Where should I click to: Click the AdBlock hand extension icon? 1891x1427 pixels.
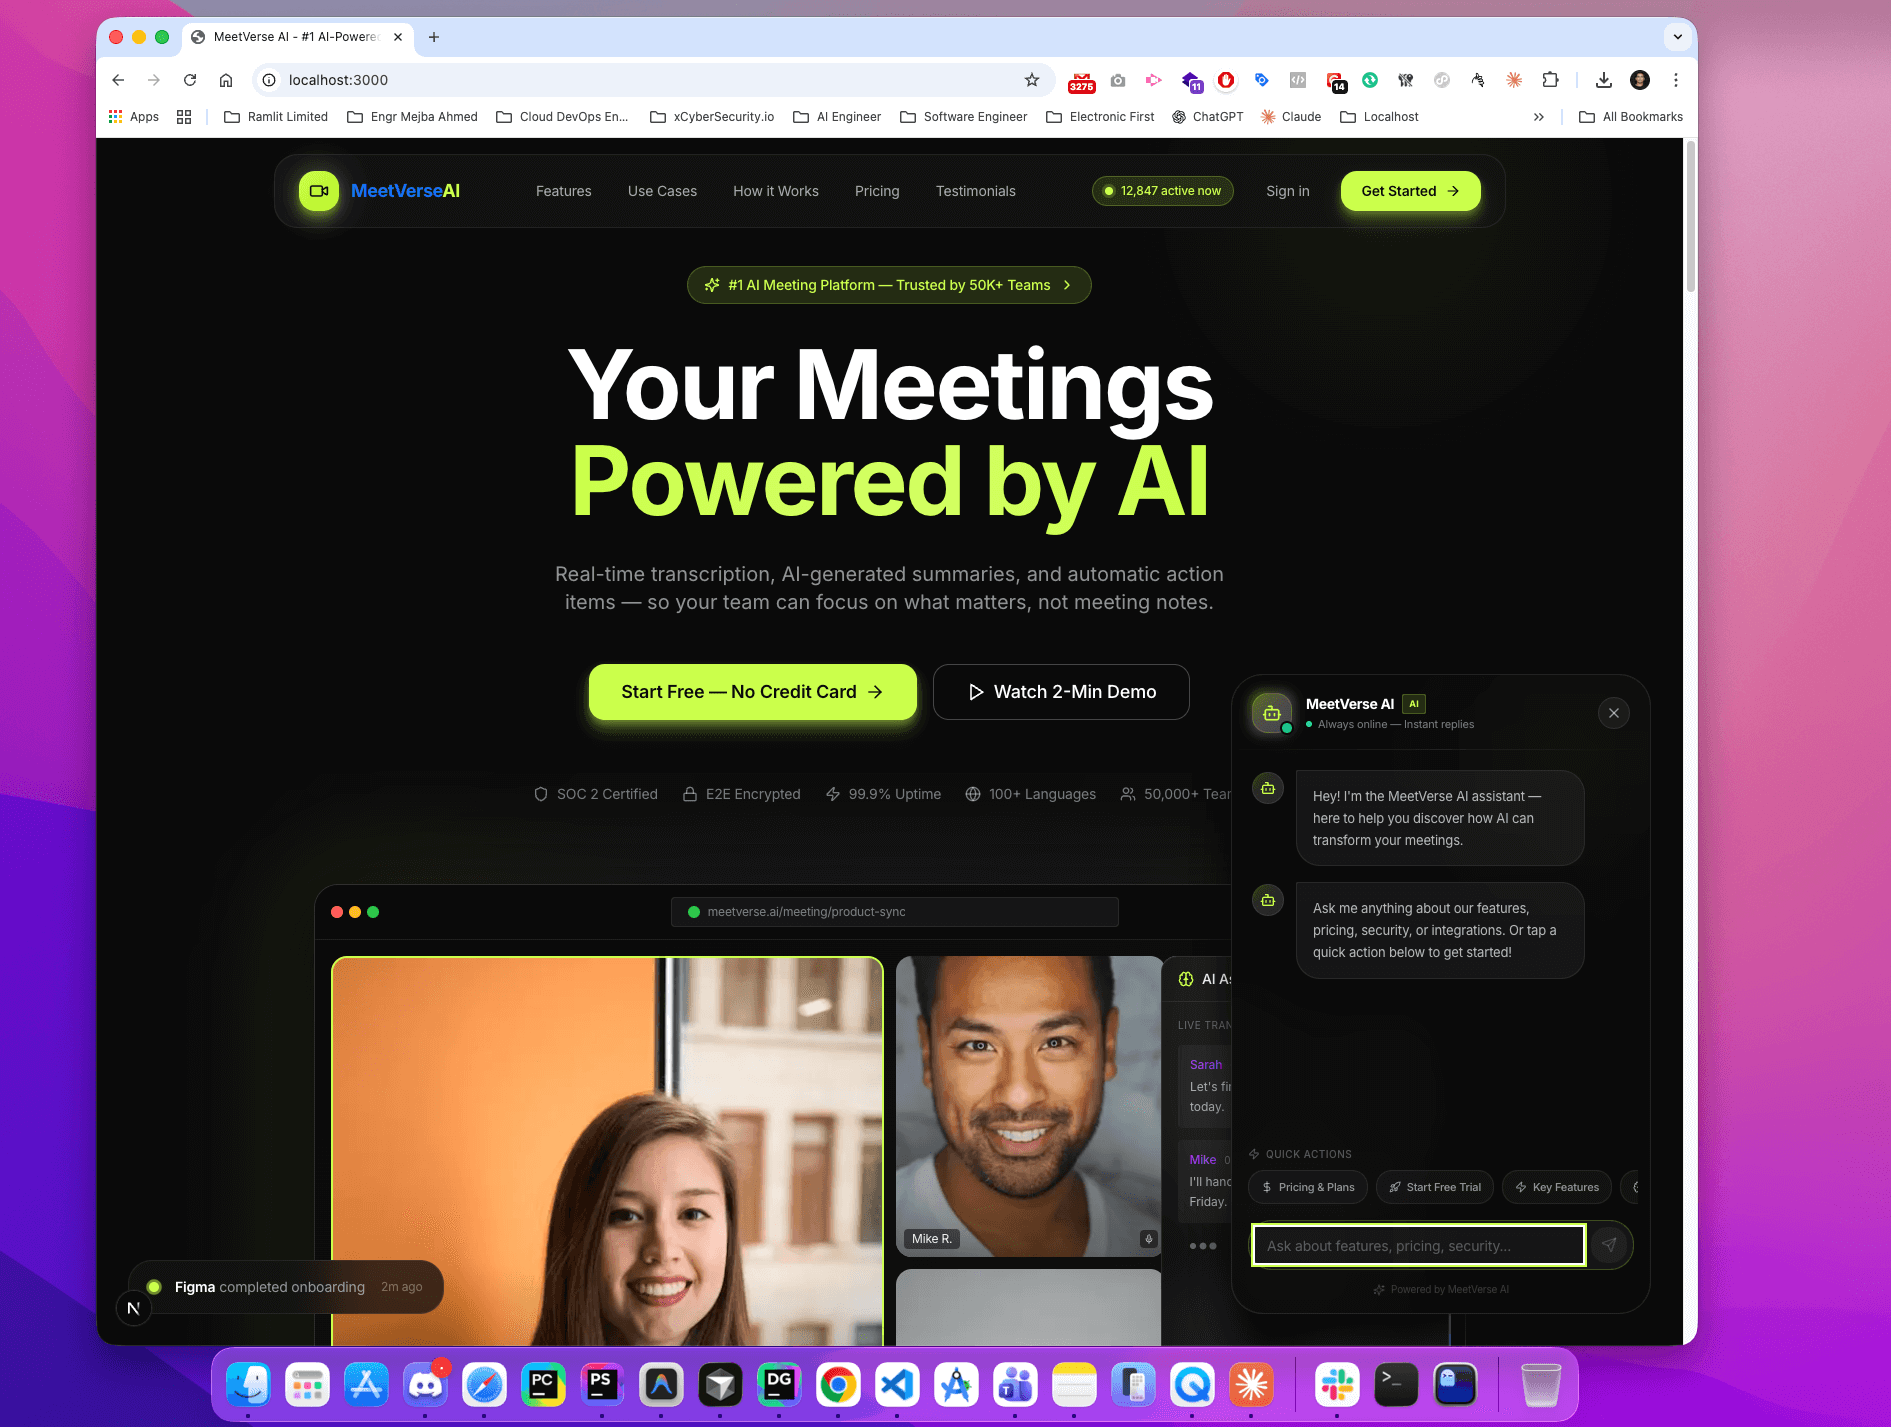click(1478, 80)
